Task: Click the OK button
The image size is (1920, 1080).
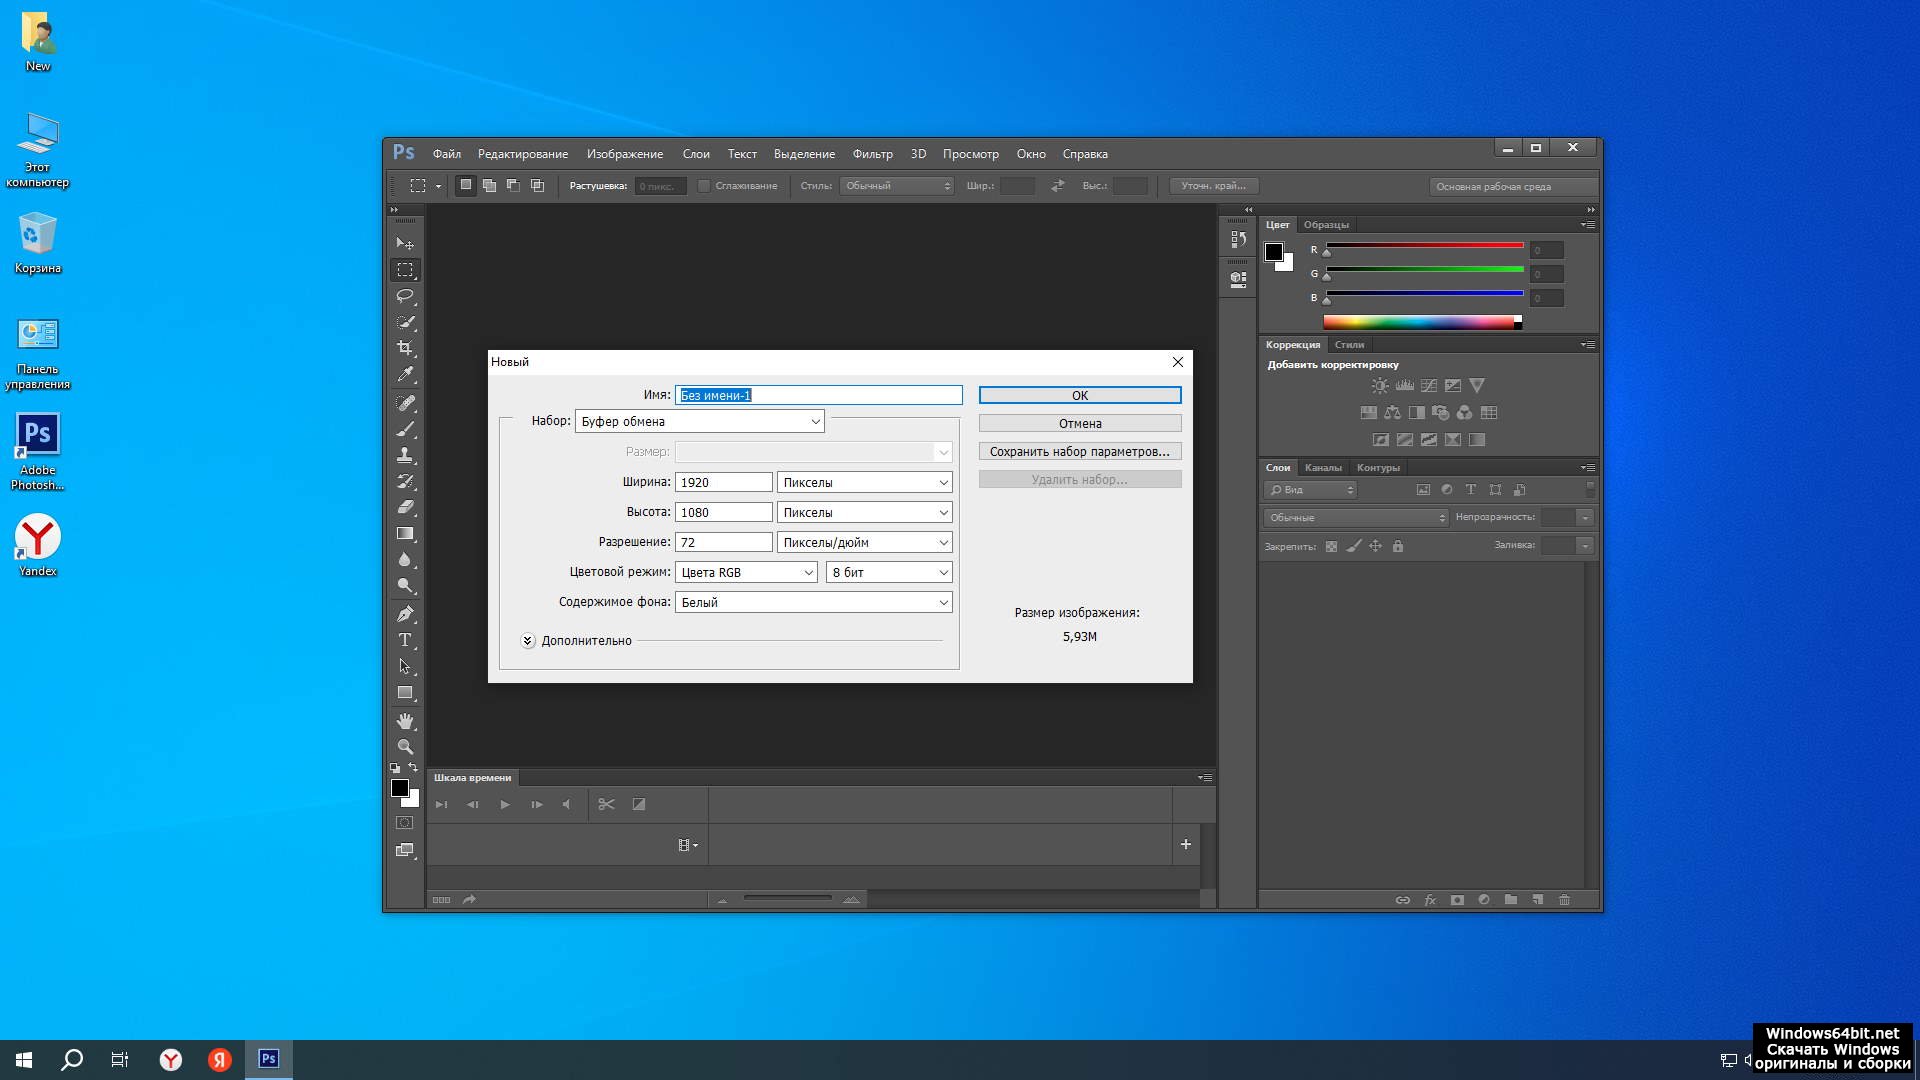Action: [x=1079, y=395]
